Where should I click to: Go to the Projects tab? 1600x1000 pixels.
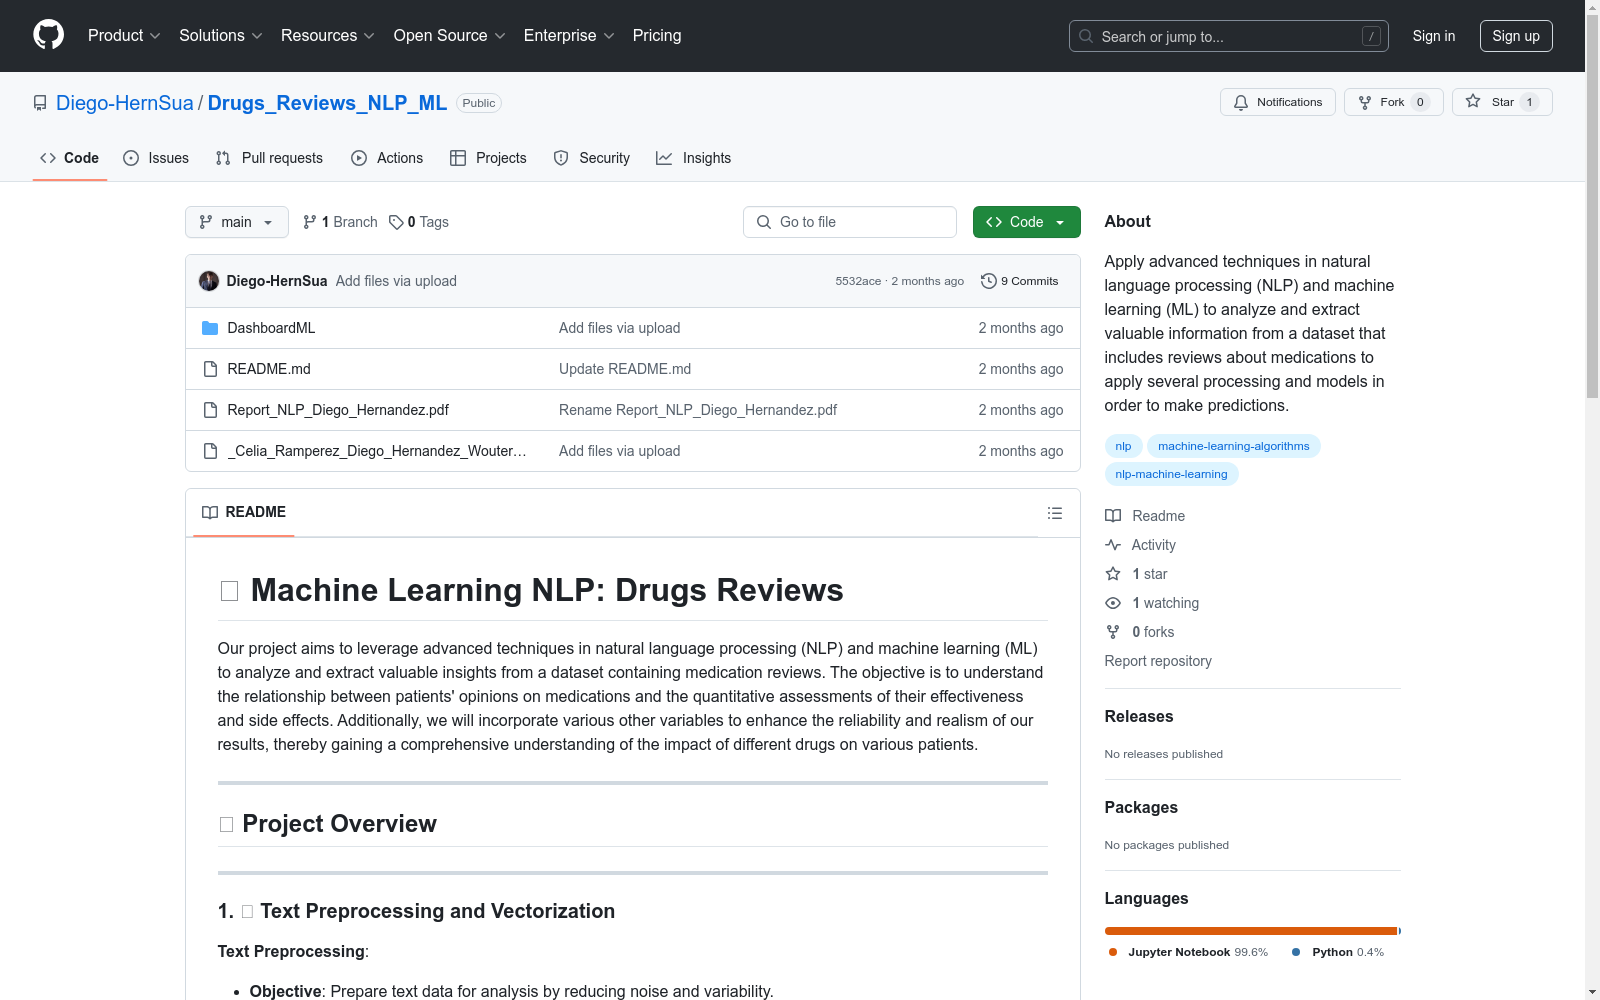pos(488,158)
